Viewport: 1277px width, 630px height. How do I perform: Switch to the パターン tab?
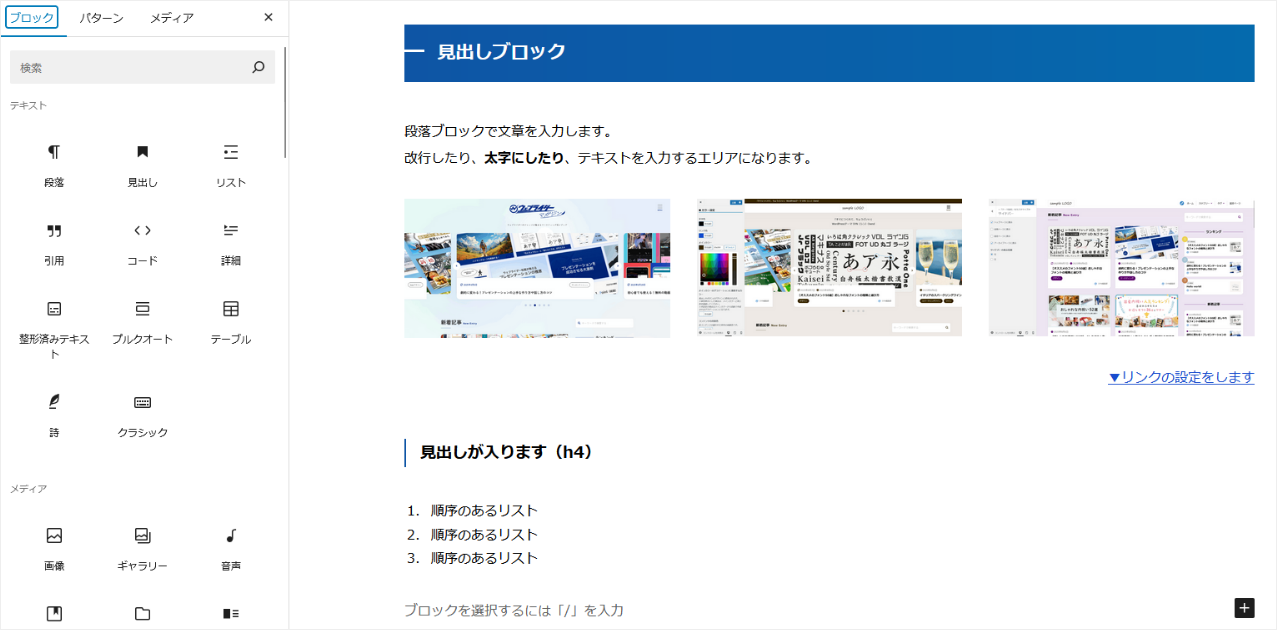(x=100, y=17)
